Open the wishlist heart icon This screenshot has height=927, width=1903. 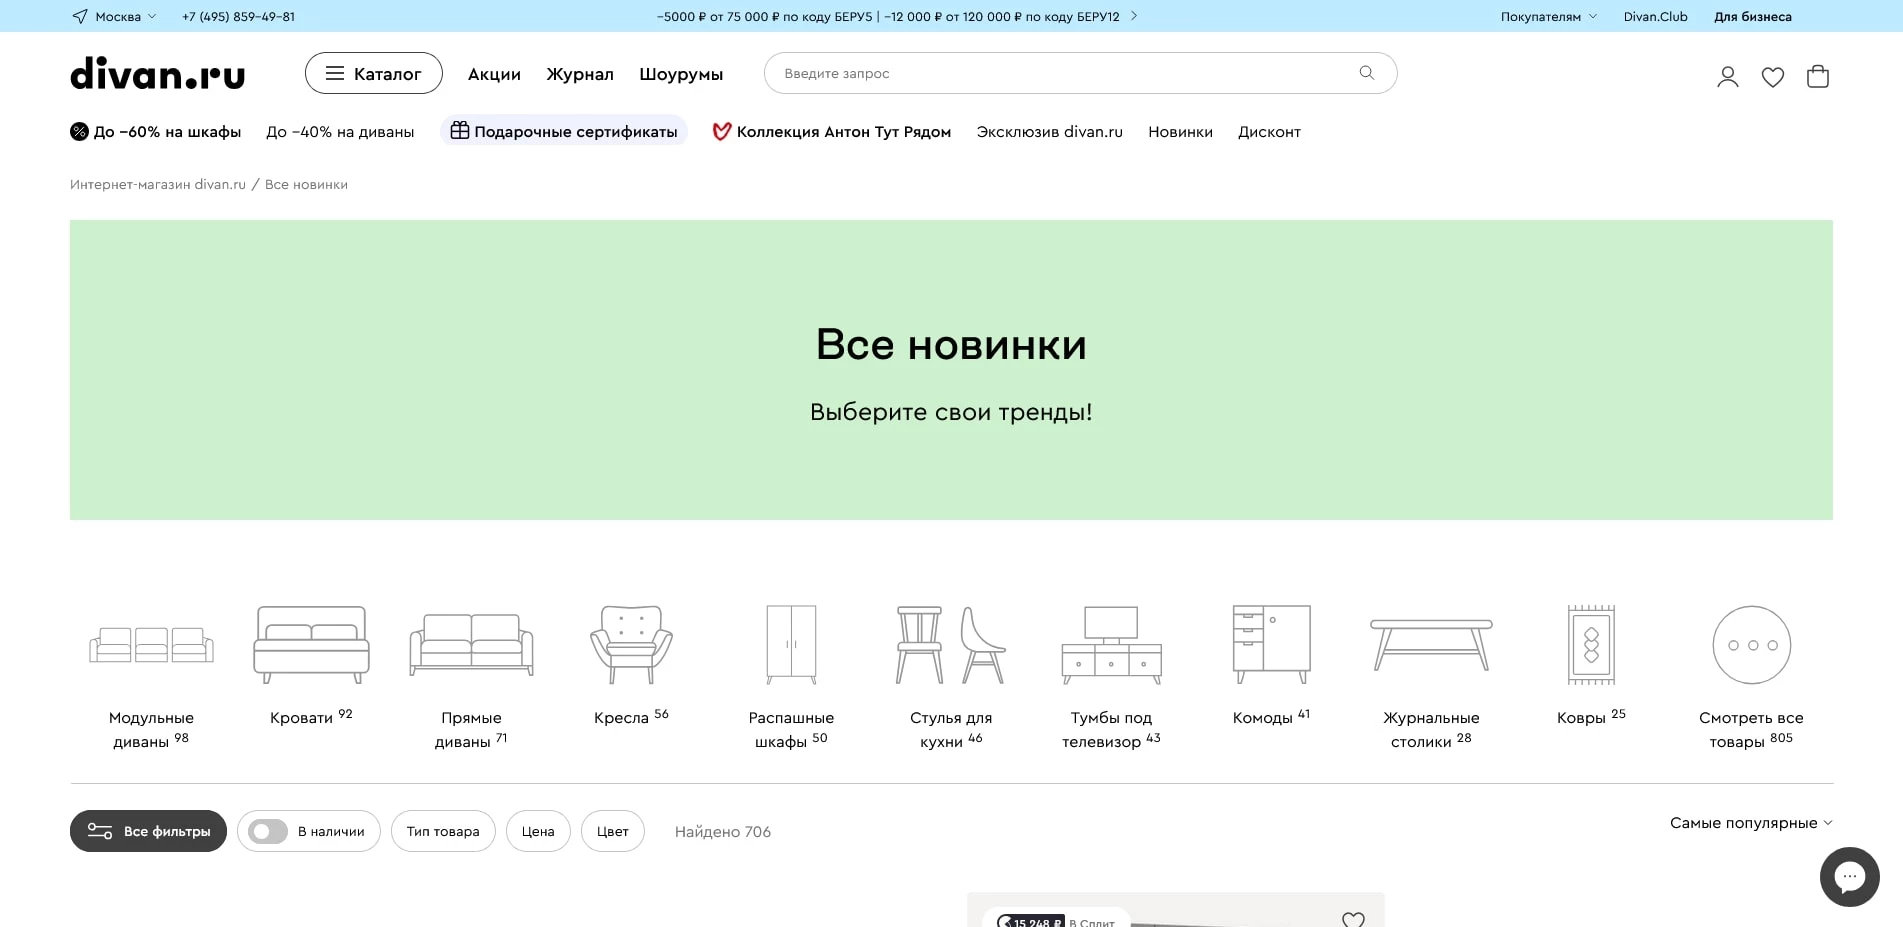[1773, 76]
